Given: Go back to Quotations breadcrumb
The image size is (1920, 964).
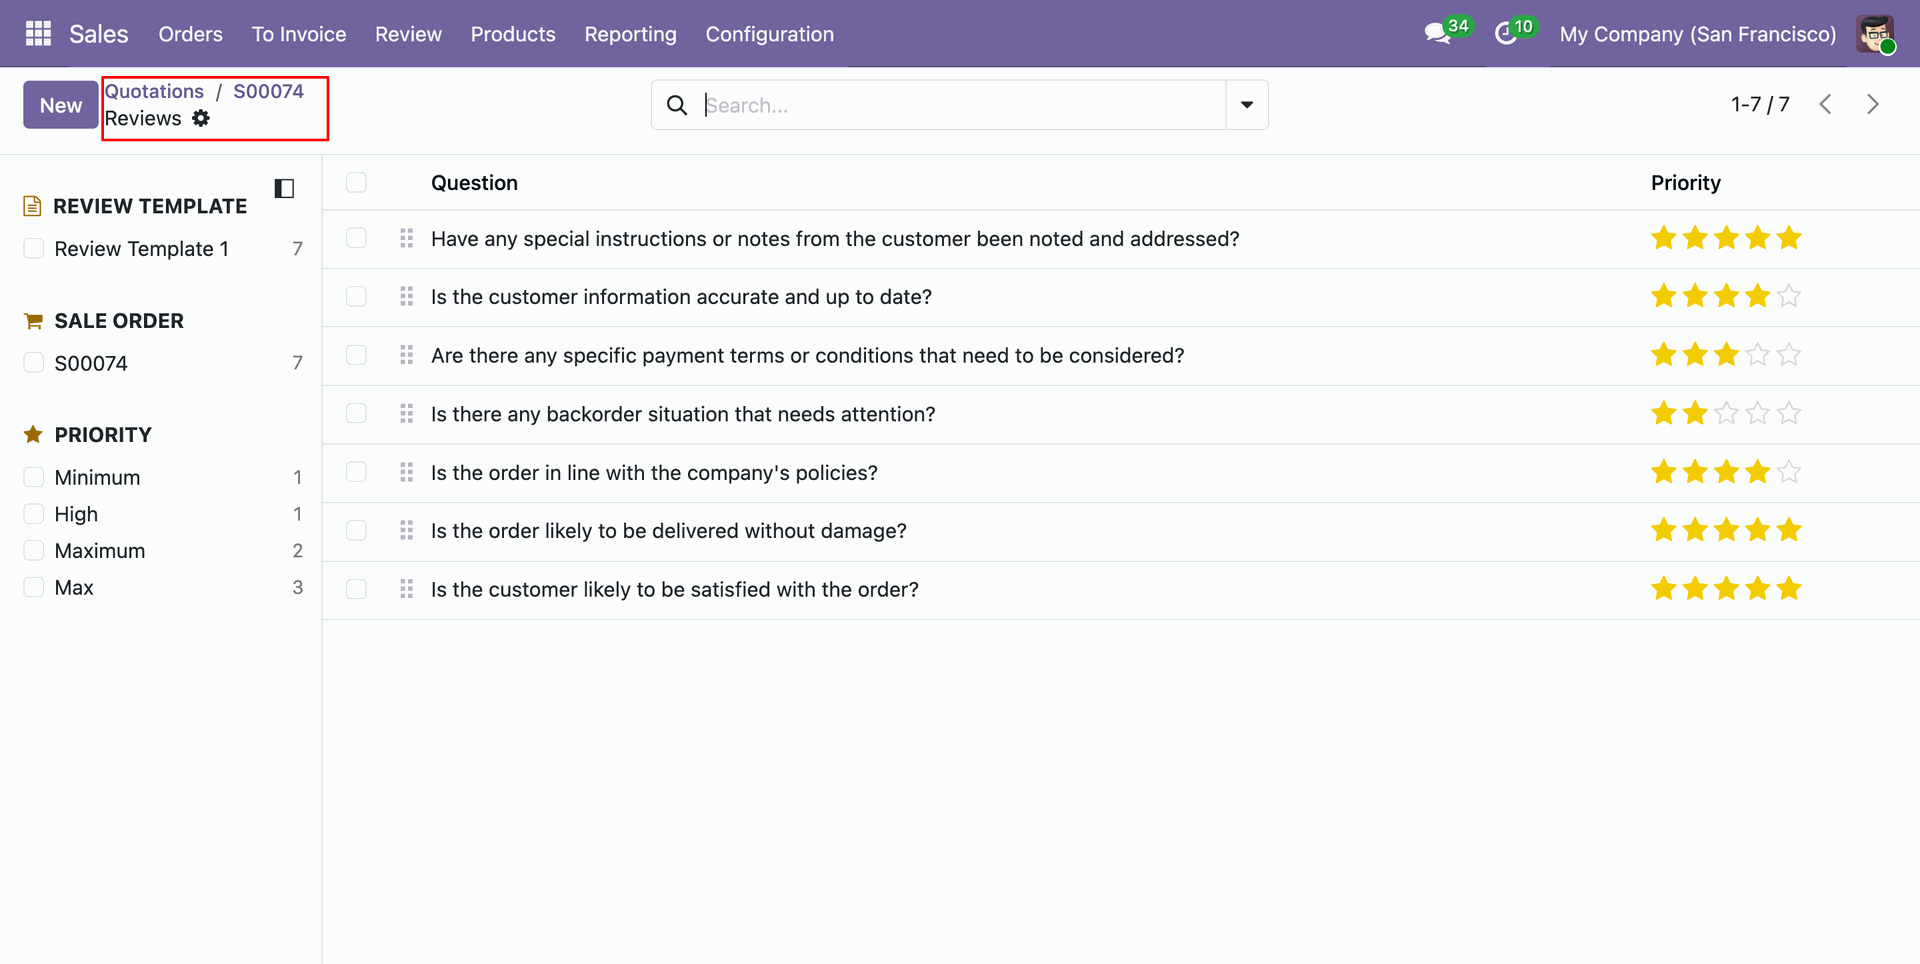Looking at the screenshot, I should coord(154,91).
